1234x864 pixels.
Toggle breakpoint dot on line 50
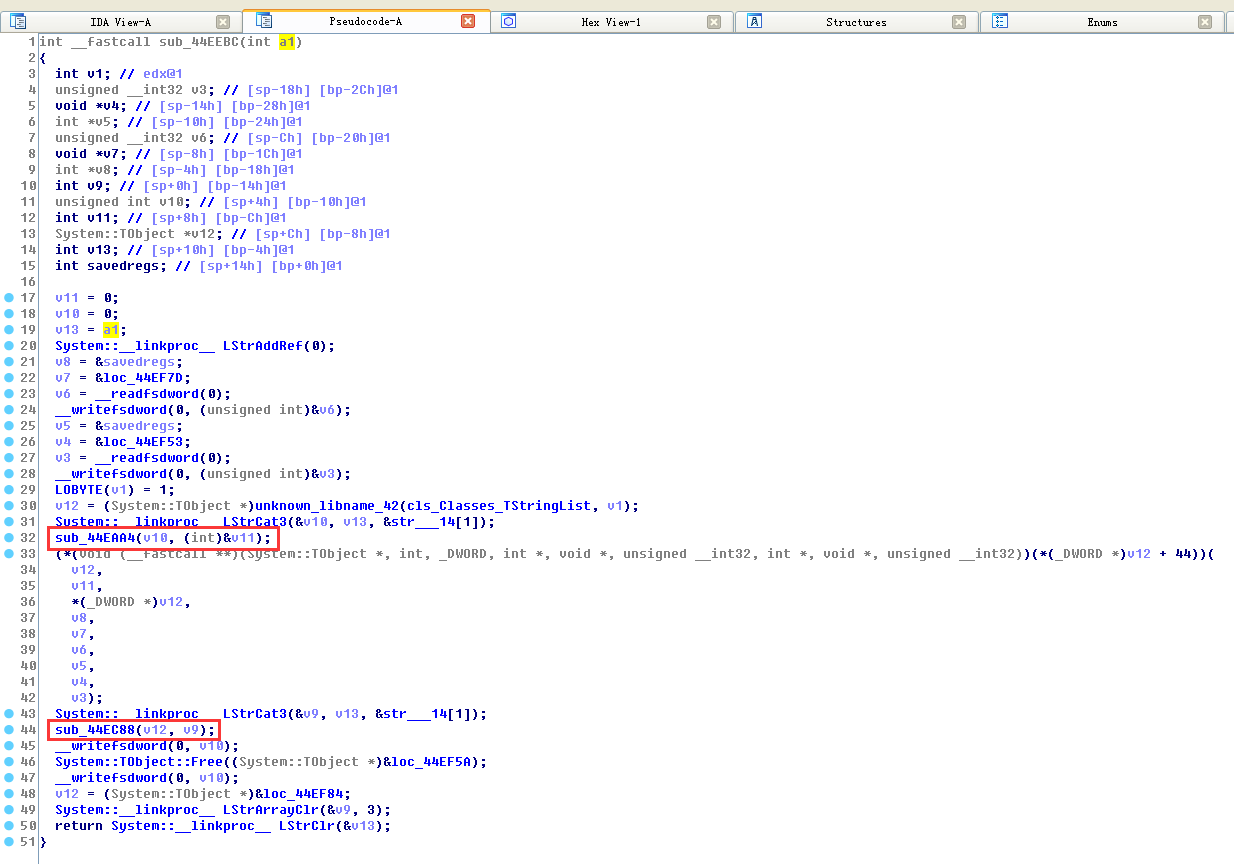click(x=9, y=826)
